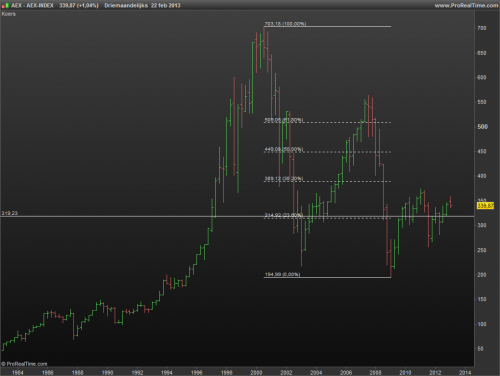The width and height of the screenshot is (500, 376).
Task: Click the red-green chart icon beside AEX title
Action: (x=5, y=5)
